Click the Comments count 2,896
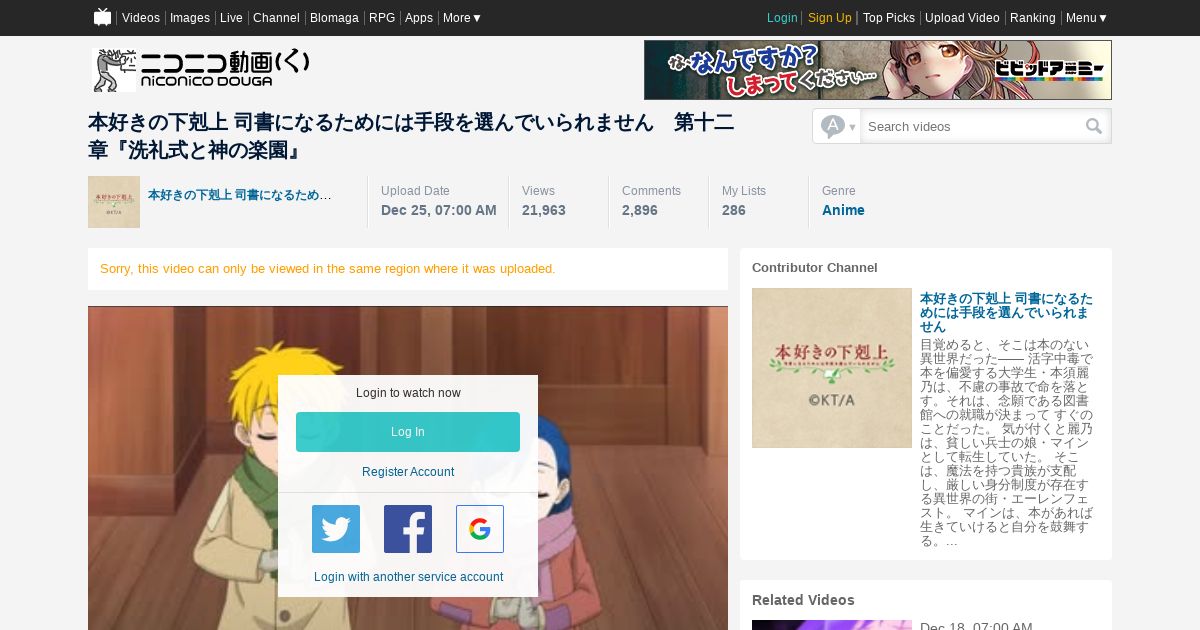The width and height of the screenshot is (1200, 630). (x=640, y=210)
